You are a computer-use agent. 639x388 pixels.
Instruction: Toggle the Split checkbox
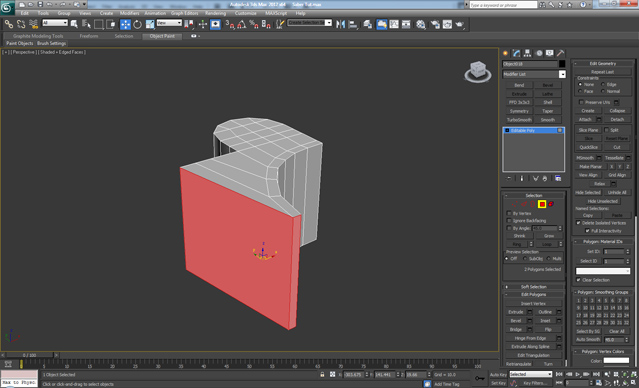click(x=606, y=130)
